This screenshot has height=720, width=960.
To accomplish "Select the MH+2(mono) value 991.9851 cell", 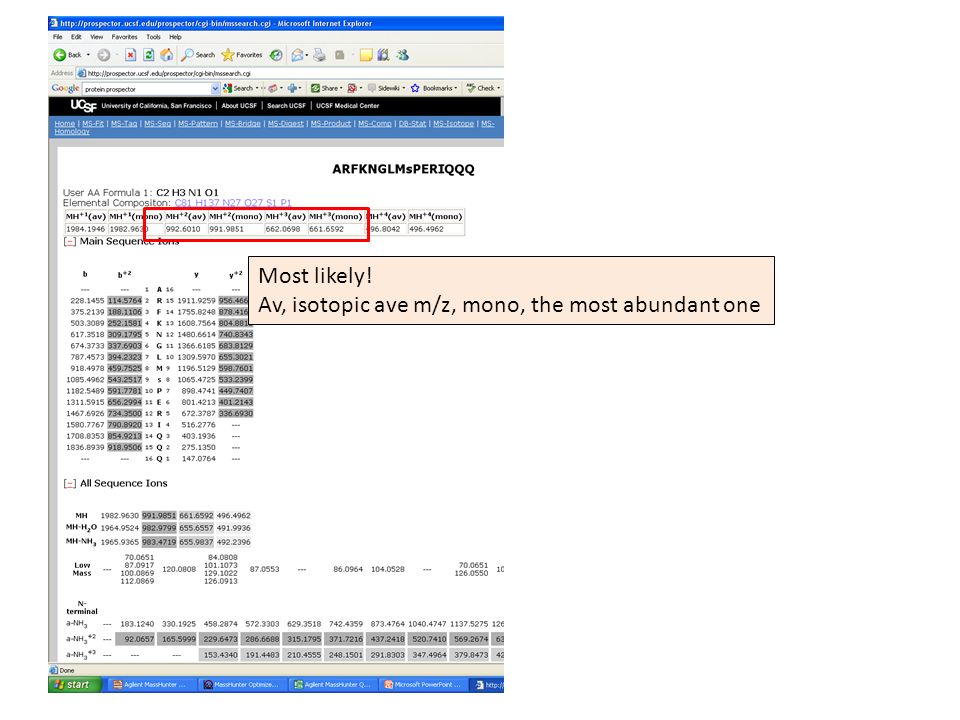I will pyautogui.click(x=236, y=229).
